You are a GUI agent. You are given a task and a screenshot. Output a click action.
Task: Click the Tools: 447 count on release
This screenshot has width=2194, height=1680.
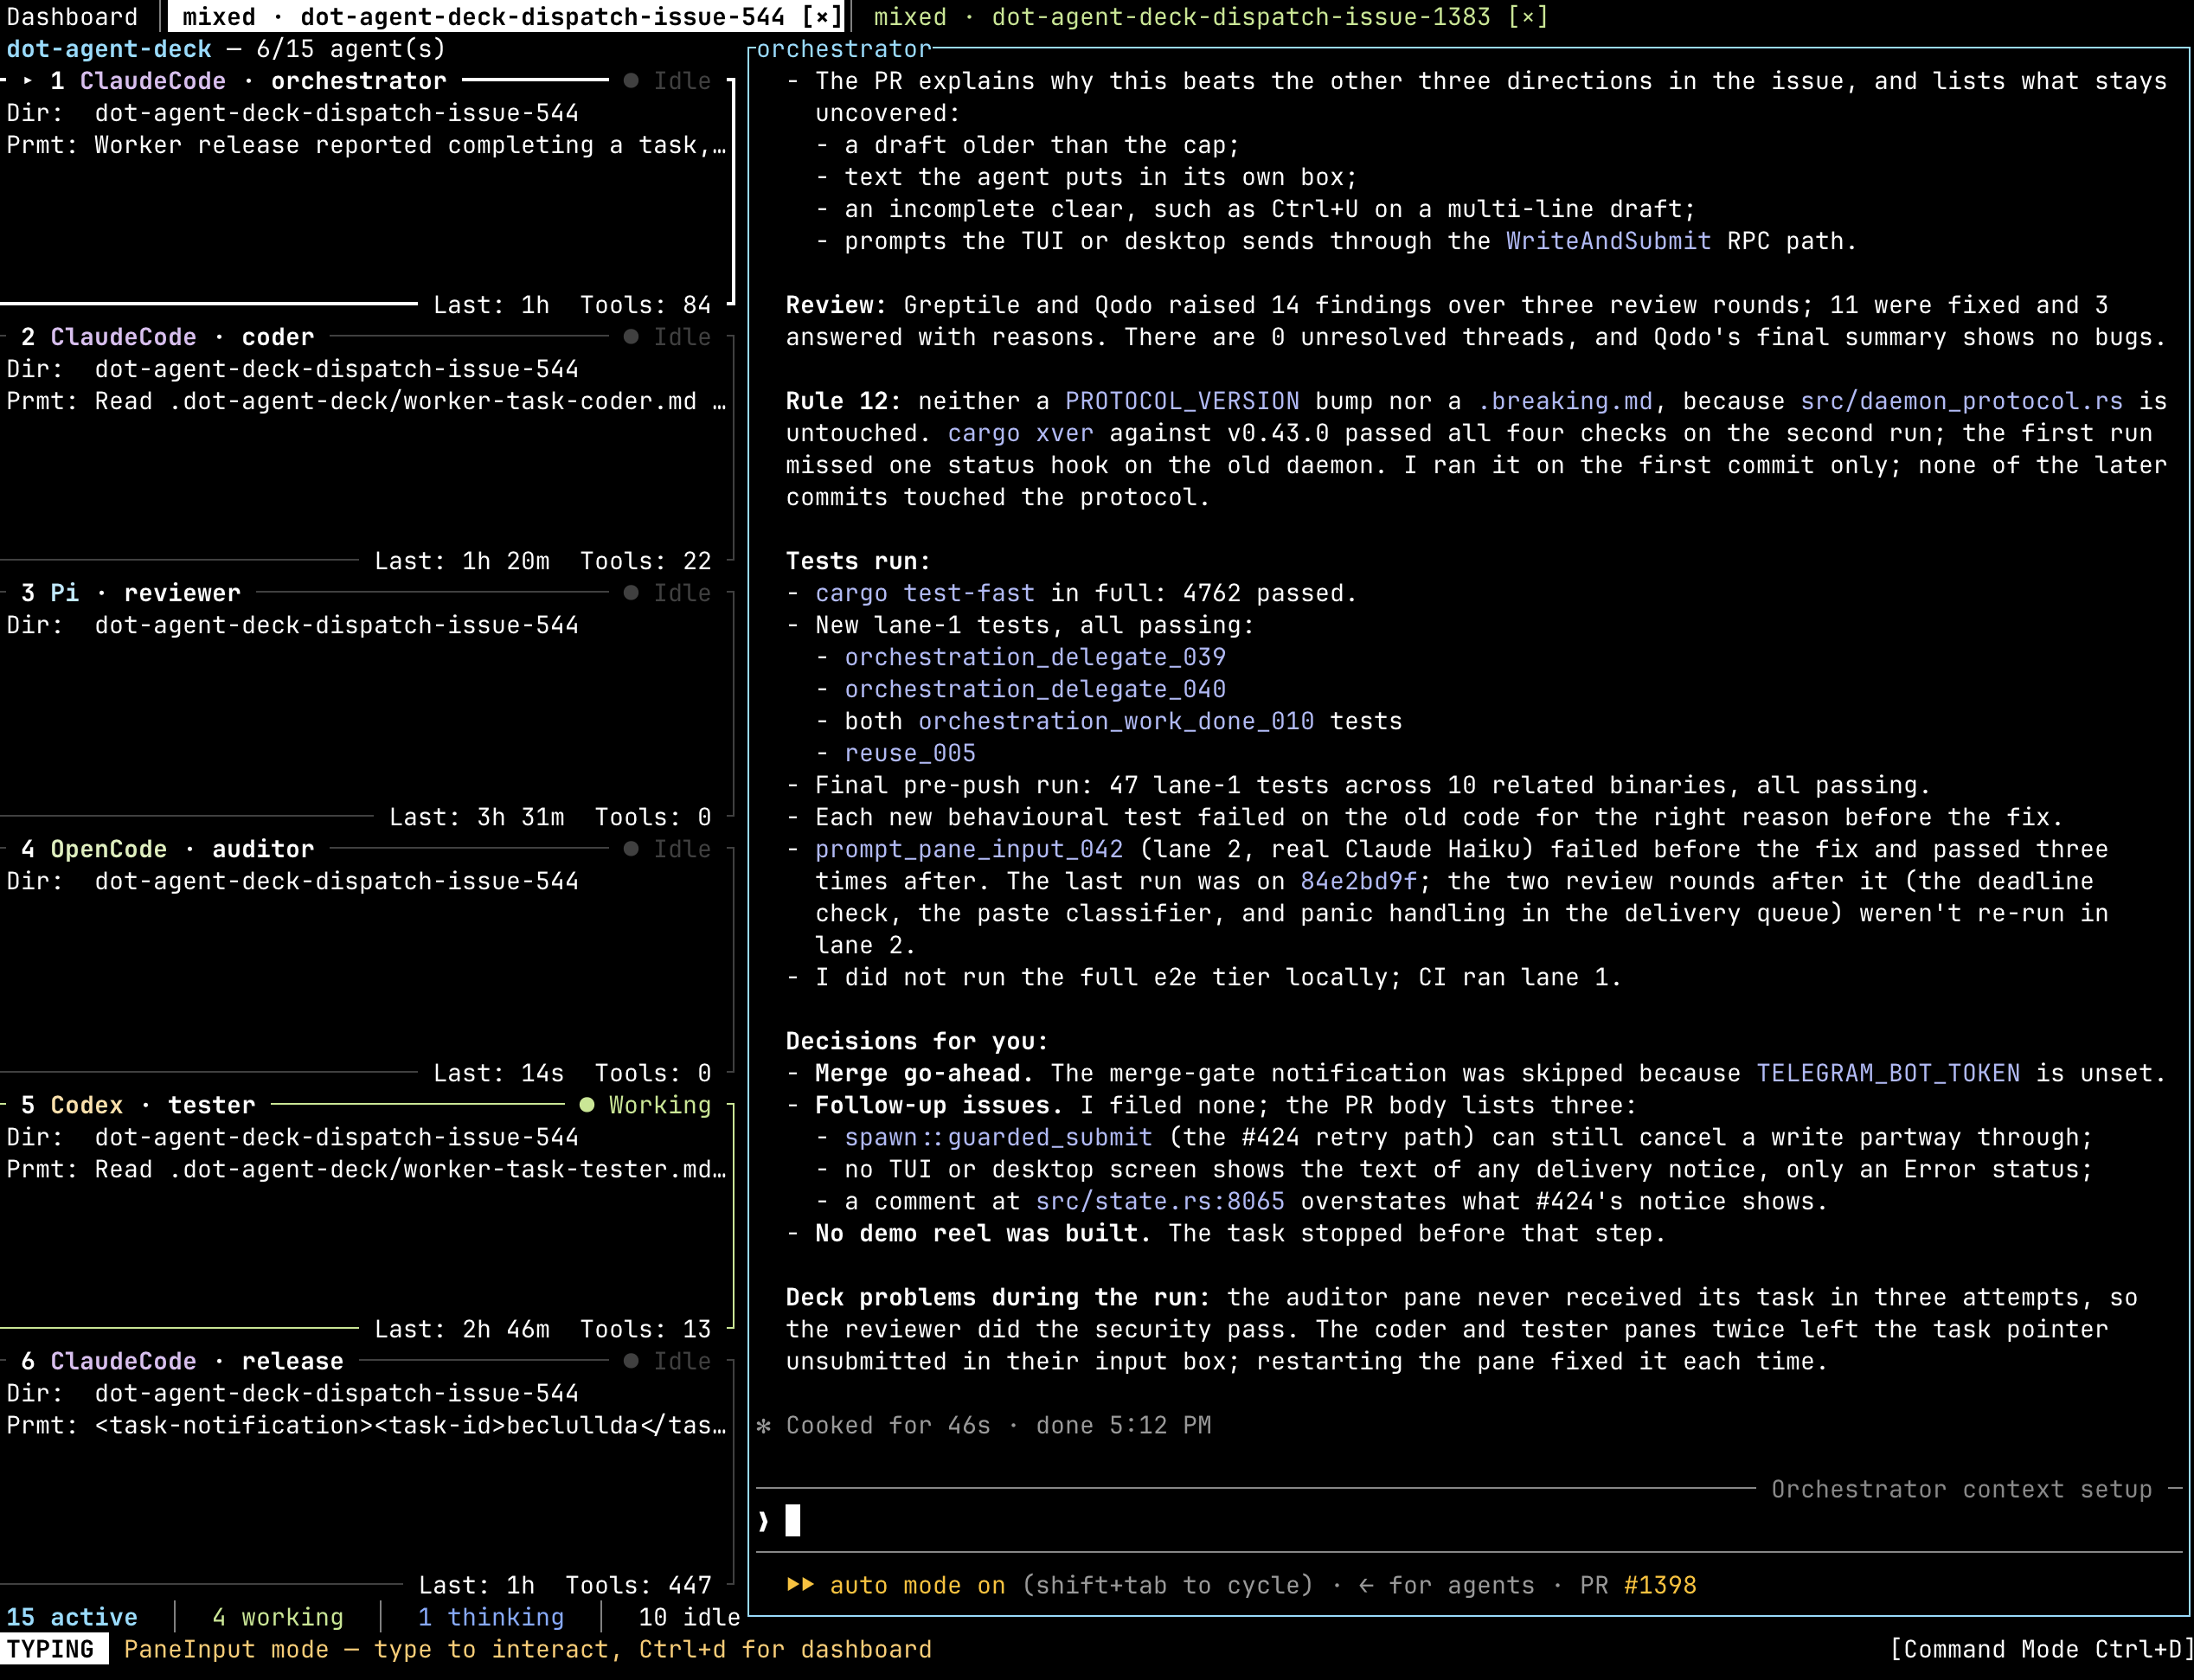click(638, 1585)
